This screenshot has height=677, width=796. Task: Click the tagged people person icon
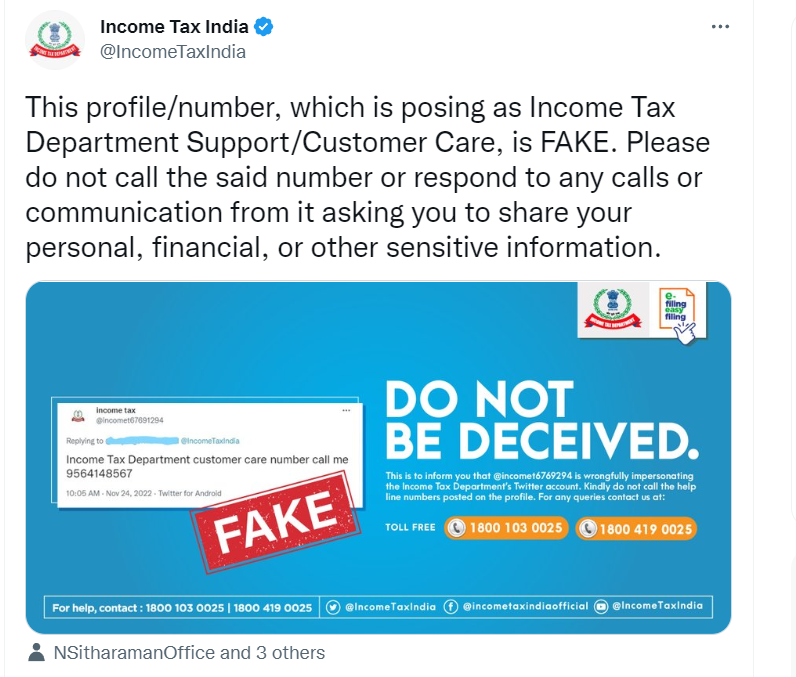pyautogui.click(x=36, y=653)
